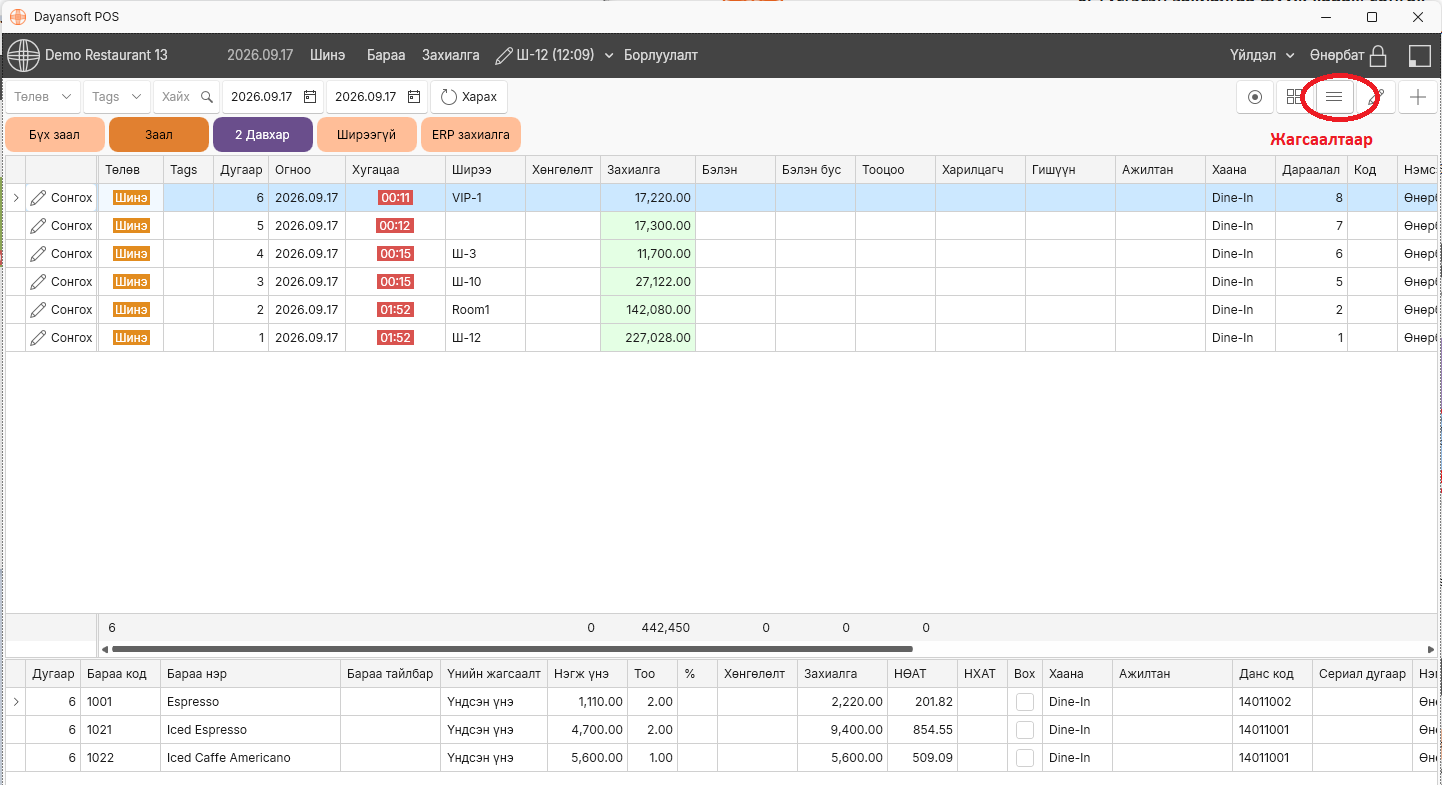Click the lock icon next to Өнөрбат
Image resolution: width=1442 pixels, height=785 pixels.
[1378, 55]
